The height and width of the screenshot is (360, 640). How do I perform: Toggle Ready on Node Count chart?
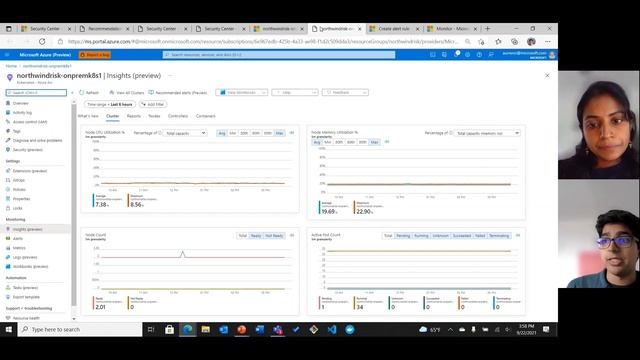pyautogui.click(x=256, y=236)
